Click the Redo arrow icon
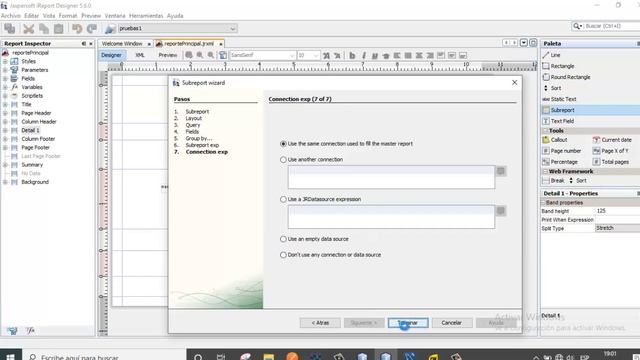 pos(92,29)
